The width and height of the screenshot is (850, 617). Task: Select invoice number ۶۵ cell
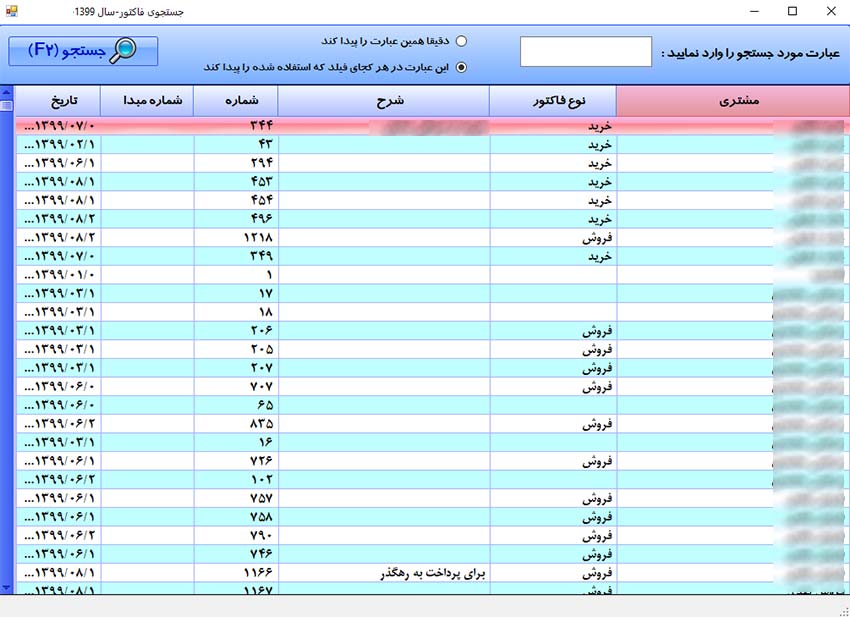(x=236, y=405)
